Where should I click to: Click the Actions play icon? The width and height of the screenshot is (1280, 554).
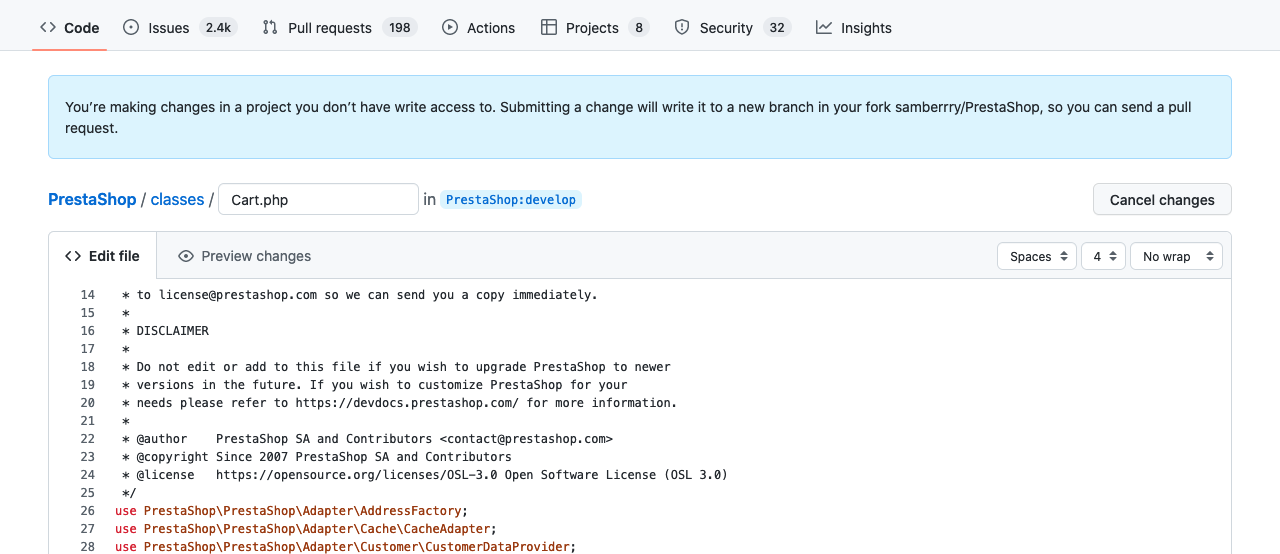point(450,28)
